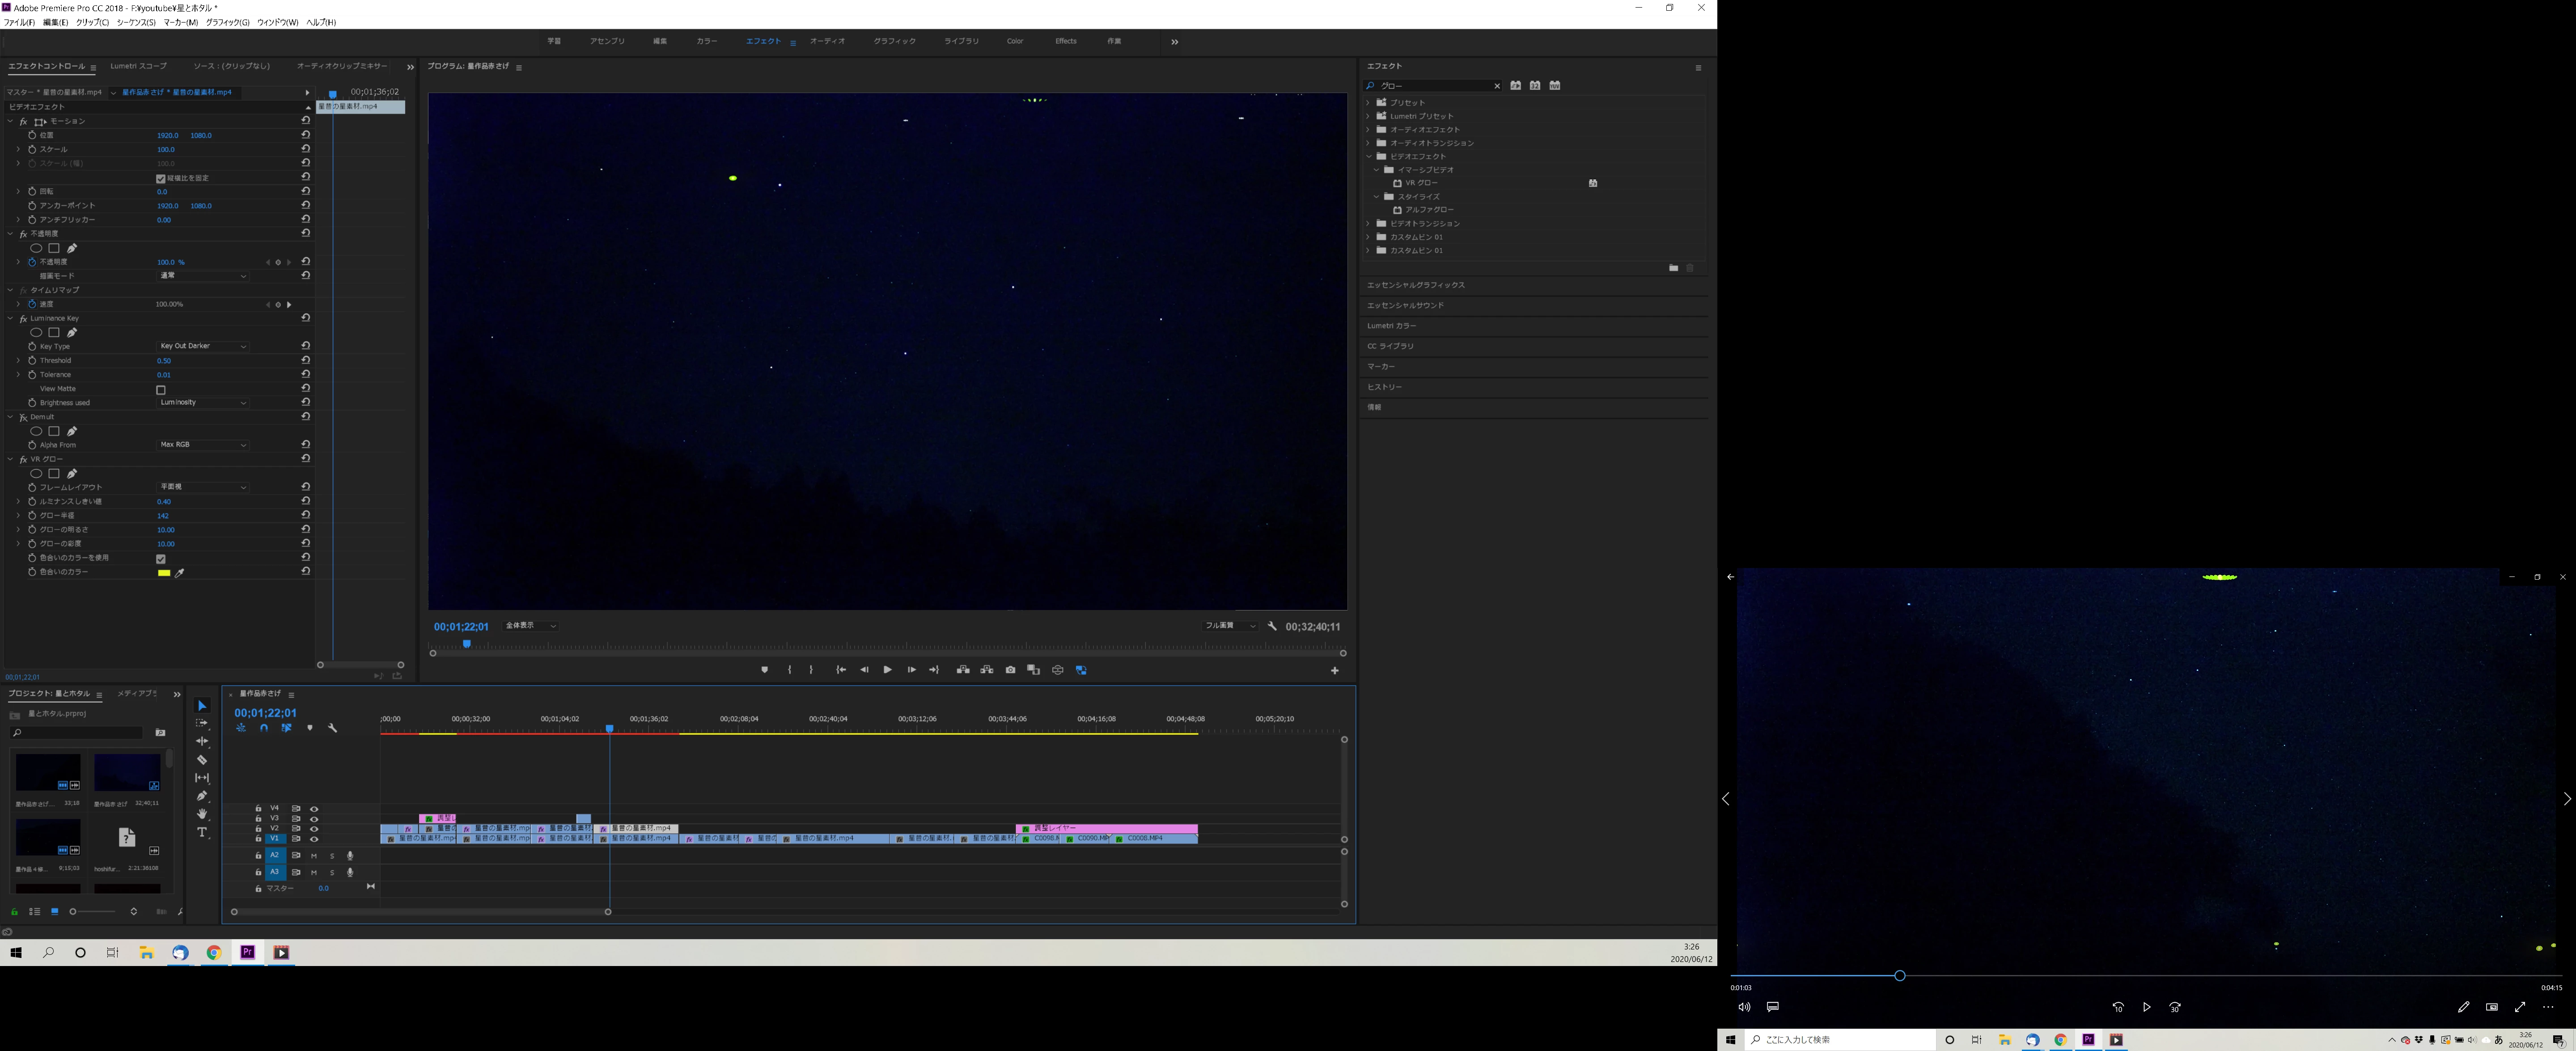Click the YUV Effects filter icon
The height and width of the screenshot is (1051, 2576).
(x=1555, y=86)
